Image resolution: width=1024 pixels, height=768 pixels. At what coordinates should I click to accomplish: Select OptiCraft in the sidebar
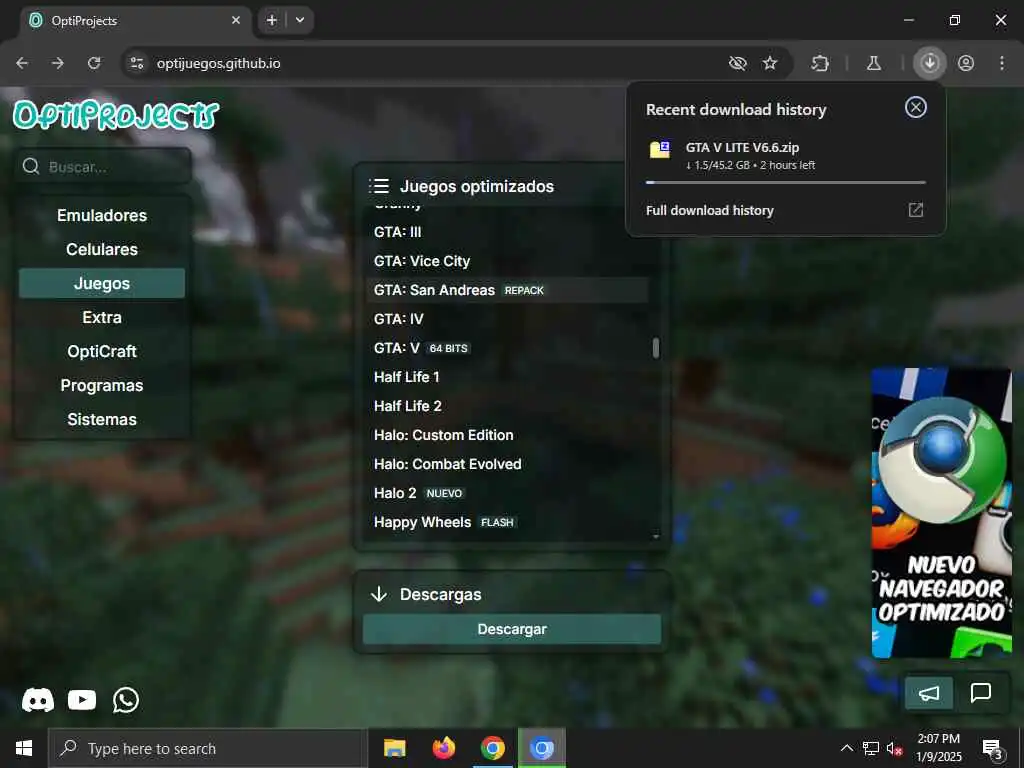(x=102, y=351)
